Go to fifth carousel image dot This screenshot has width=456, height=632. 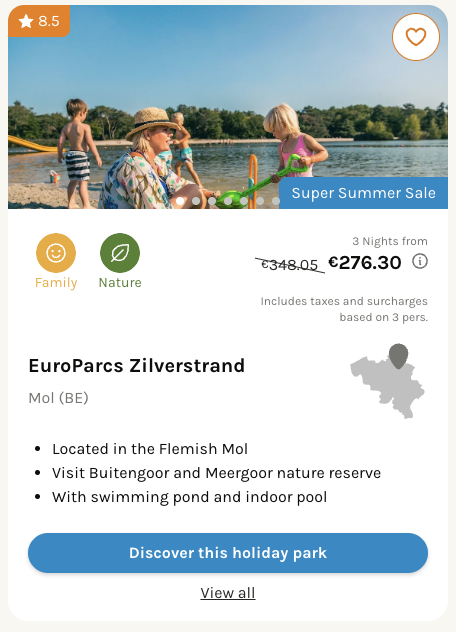click(x=244, y=201)
